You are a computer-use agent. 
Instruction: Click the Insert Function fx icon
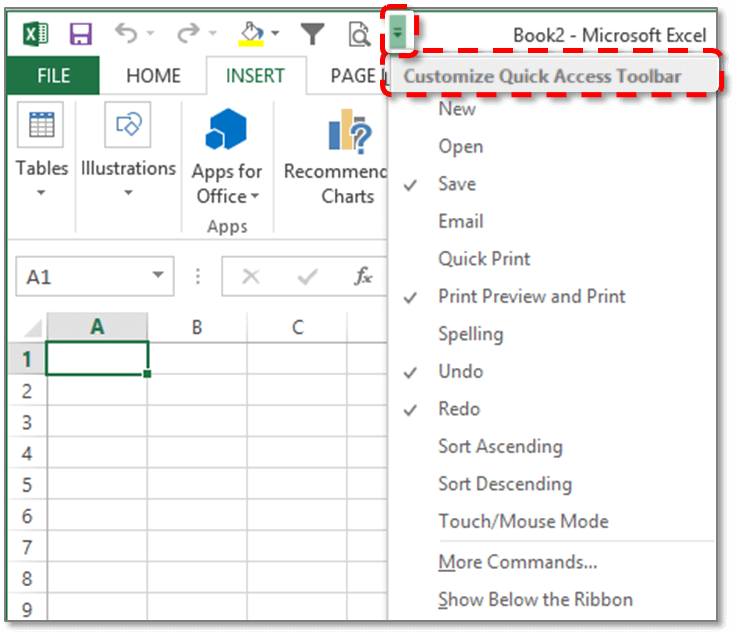pos(363,276)
